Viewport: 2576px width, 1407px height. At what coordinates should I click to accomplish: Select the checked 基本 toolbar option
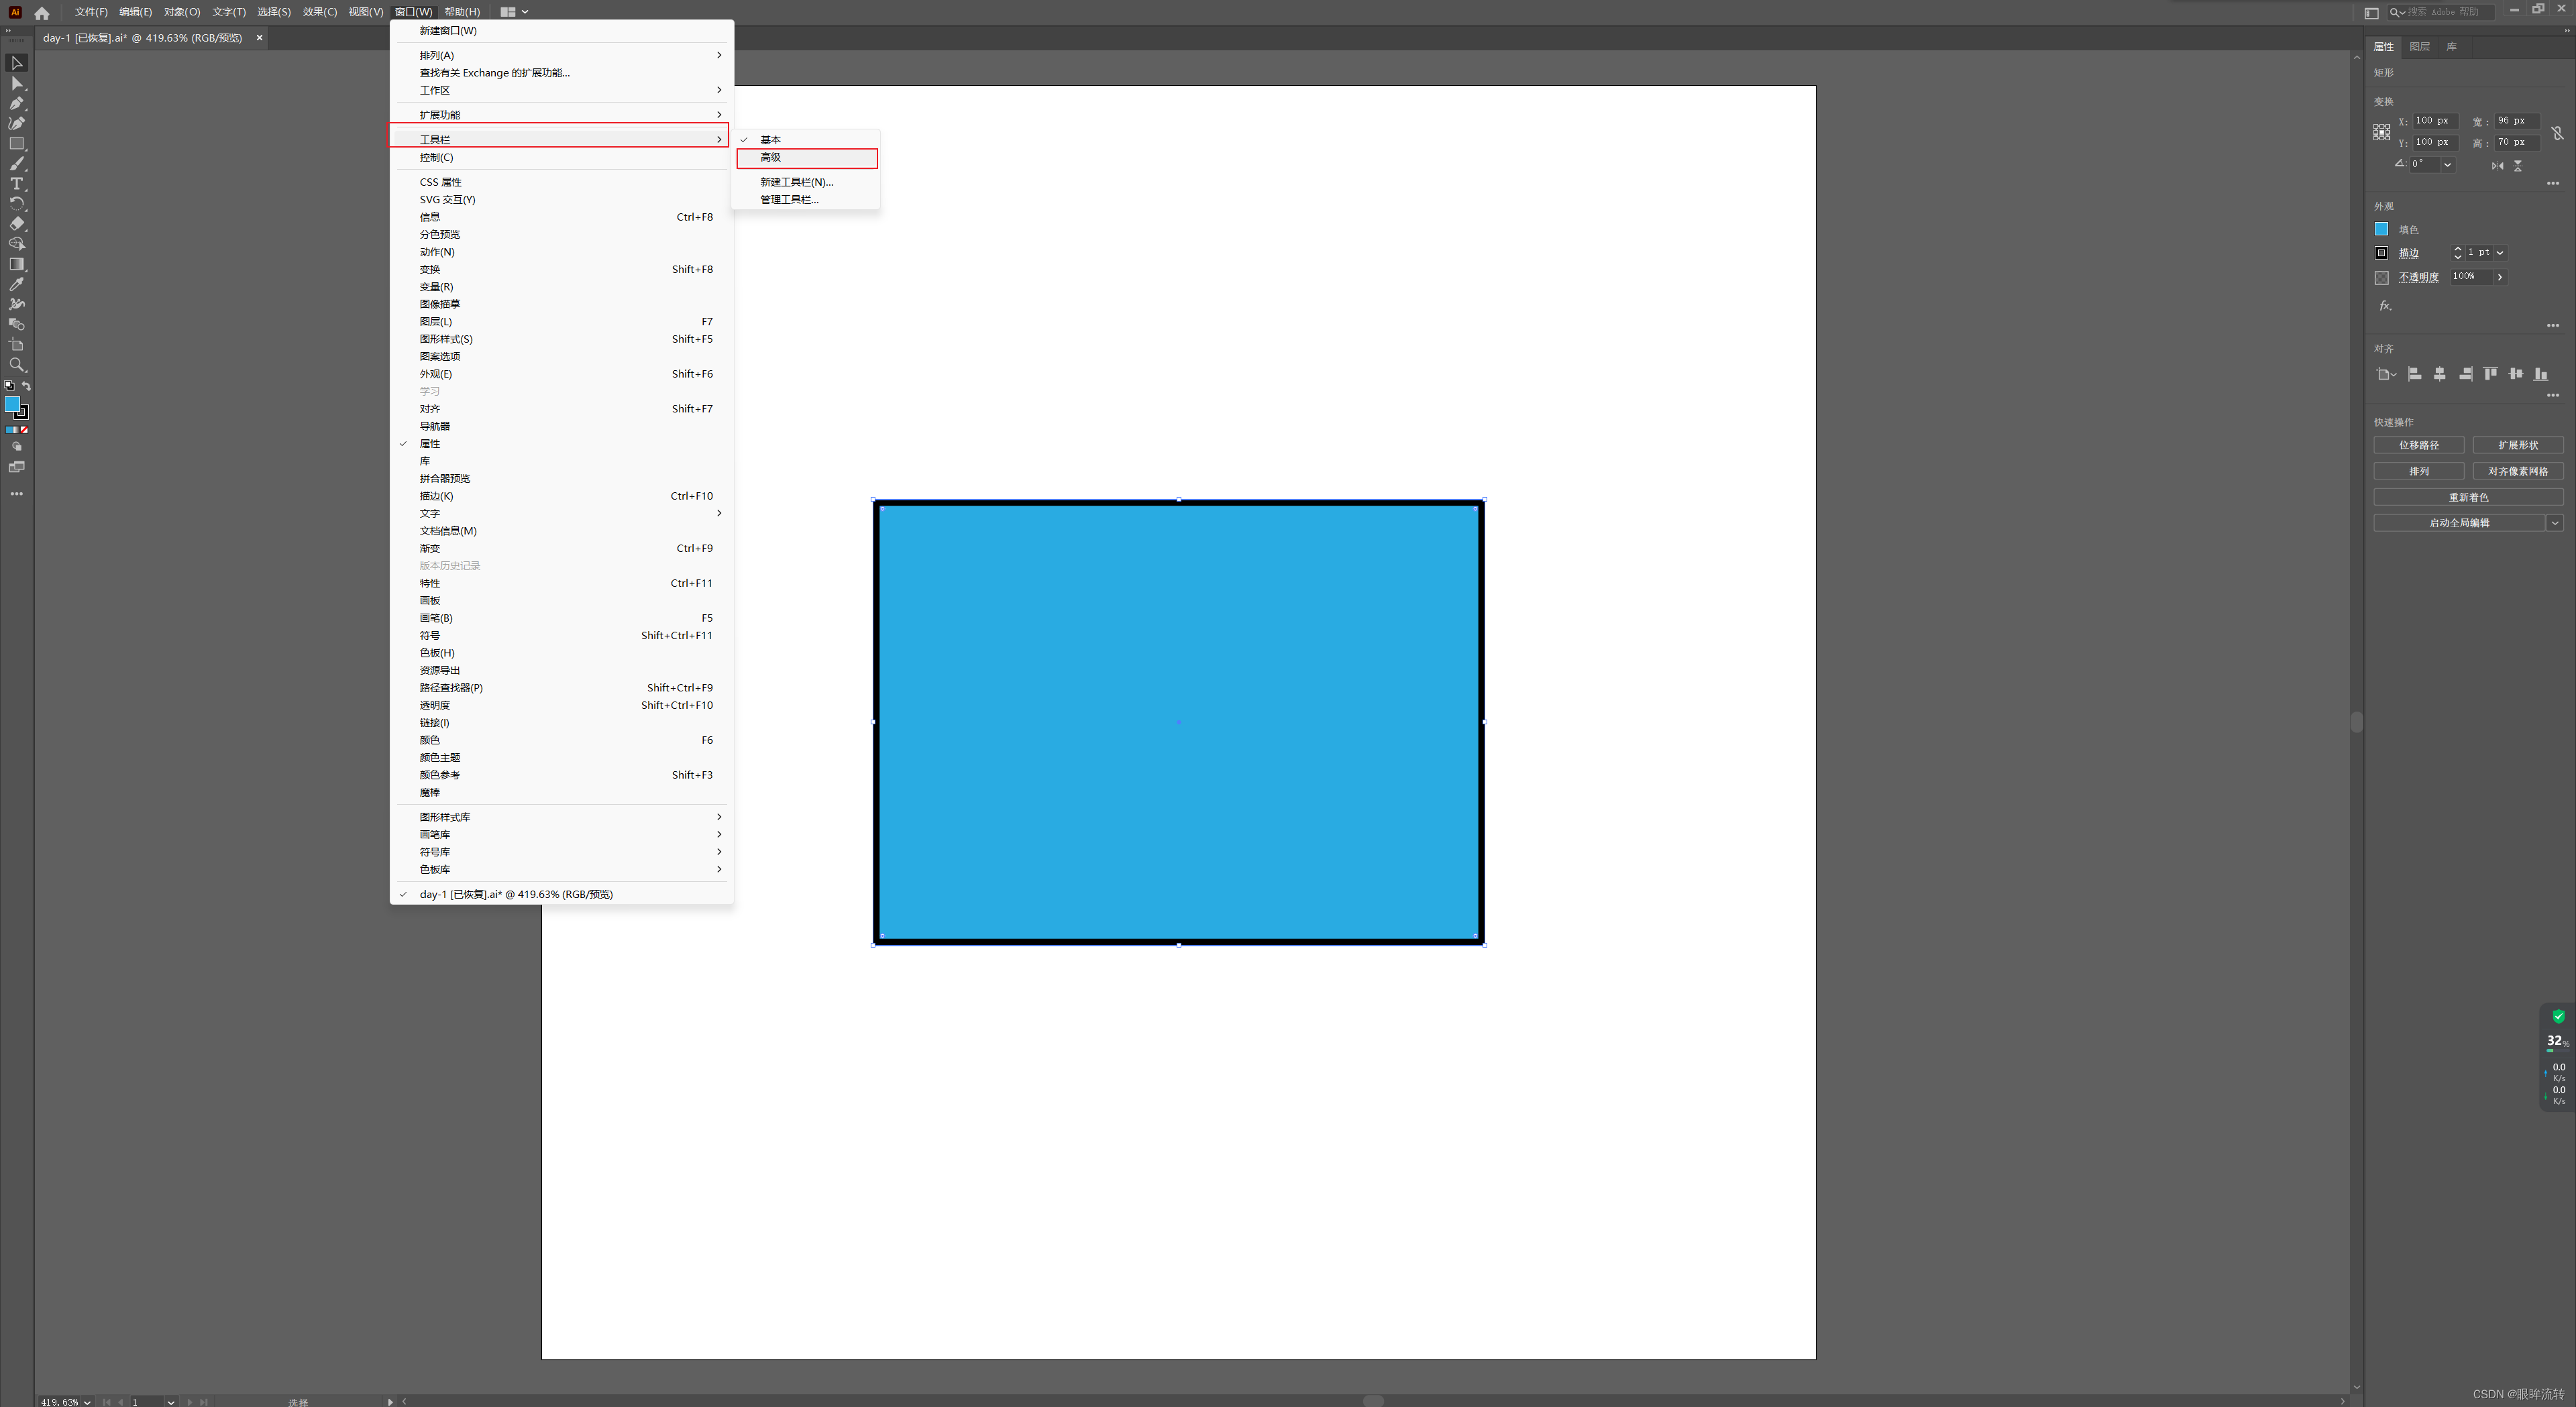pyautogui.click(x=807, y=140)
